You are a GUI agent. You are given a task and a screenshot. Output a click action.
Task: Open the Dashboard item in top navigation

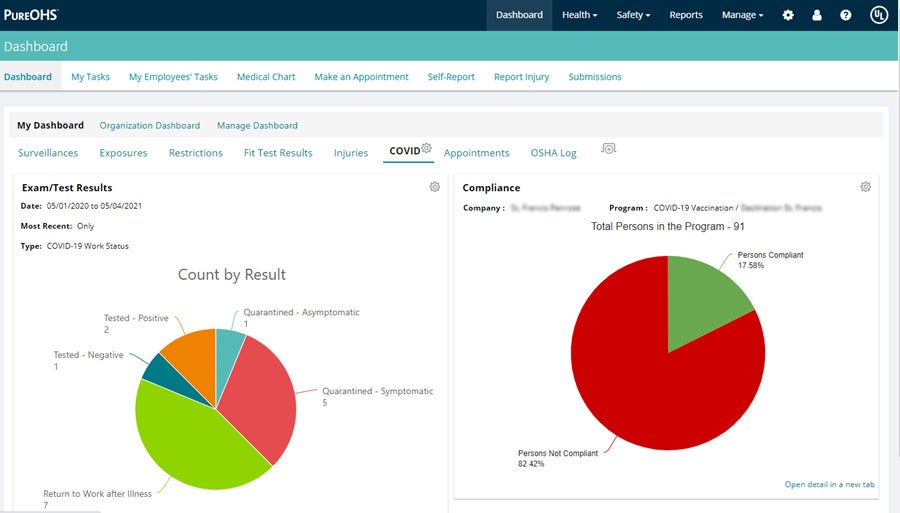point(519,15)
